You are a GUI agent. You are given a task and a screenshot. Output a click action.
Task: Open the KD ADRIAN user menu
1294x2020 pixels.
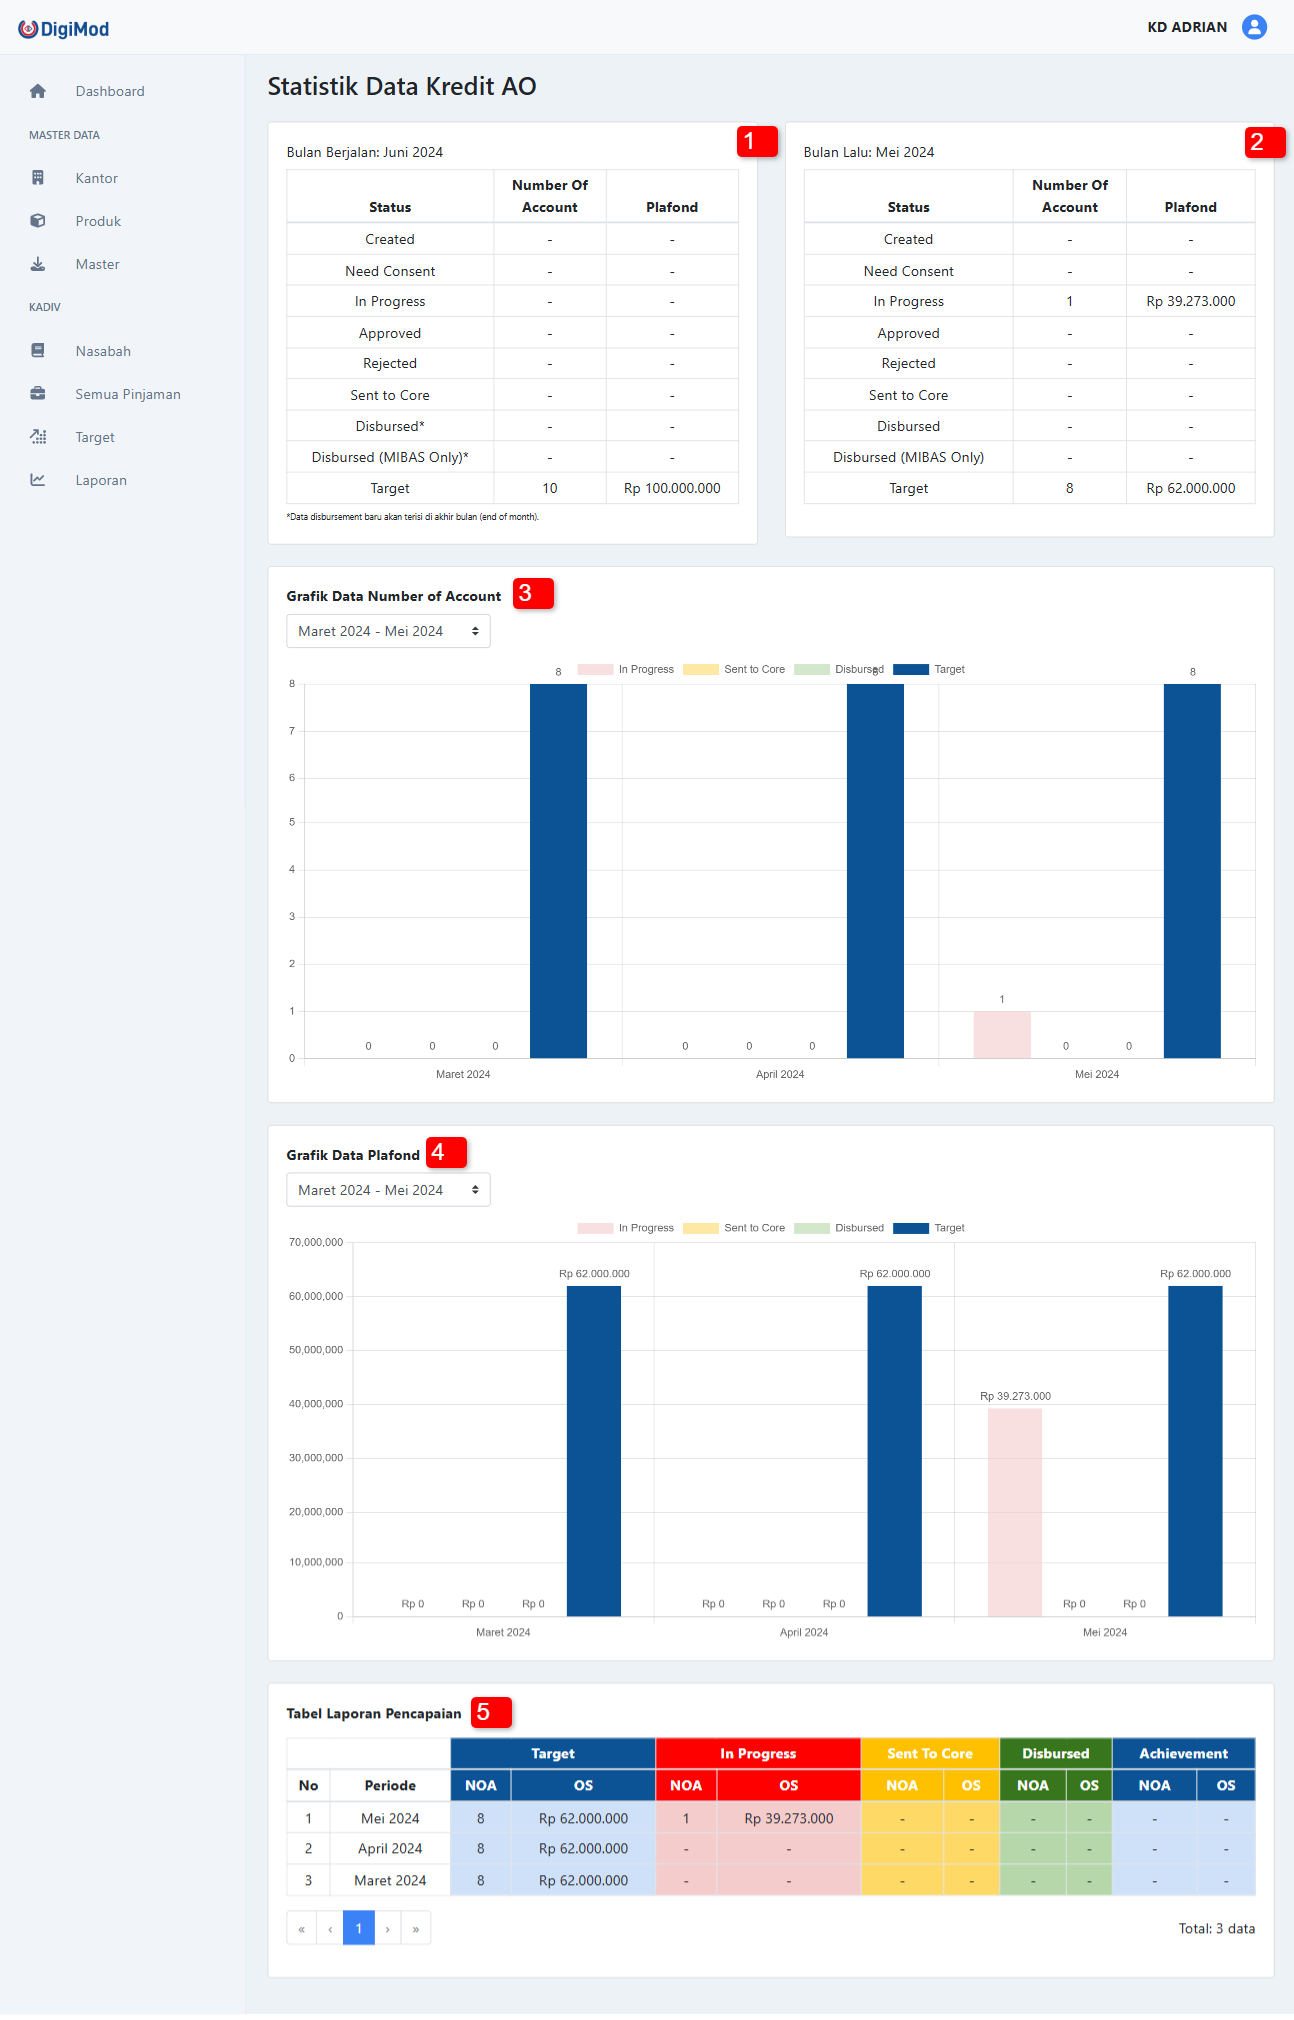1187,27
